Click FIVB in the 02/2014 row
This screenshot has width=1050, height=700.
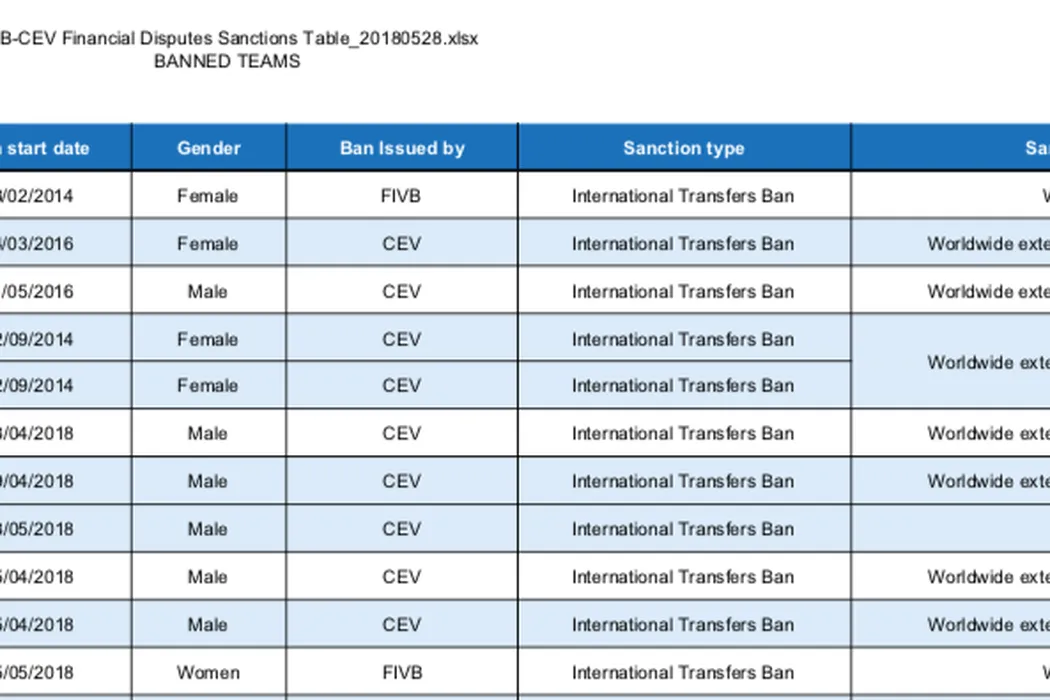(402, 196)
